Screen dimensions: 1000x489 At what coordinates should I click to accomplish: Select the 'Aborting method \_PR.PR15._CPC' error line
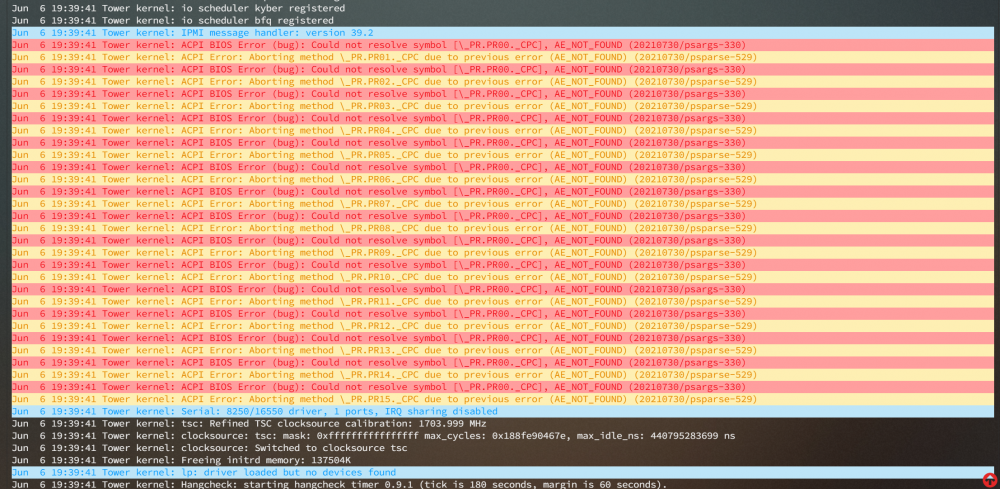tap(503, 399)
